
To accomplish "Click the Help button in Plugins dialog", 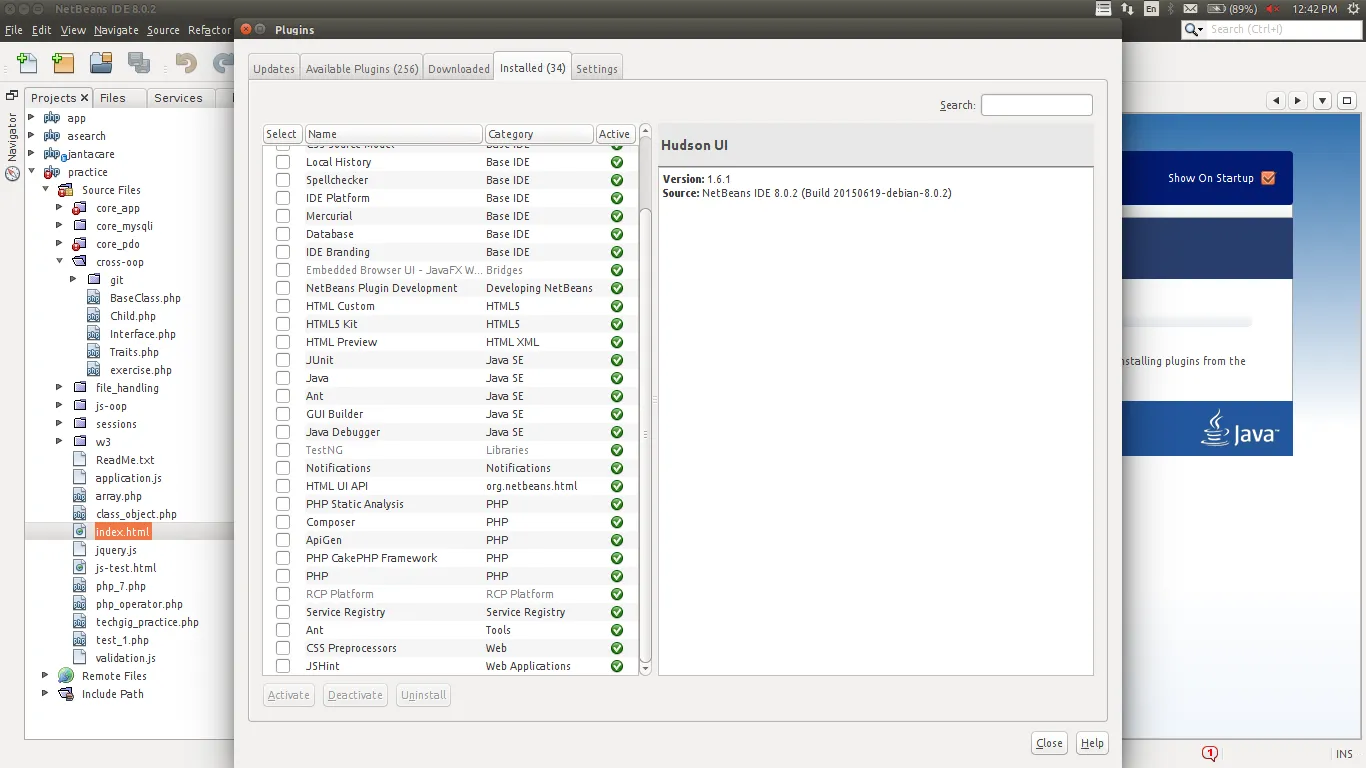I will point(1092,743).
